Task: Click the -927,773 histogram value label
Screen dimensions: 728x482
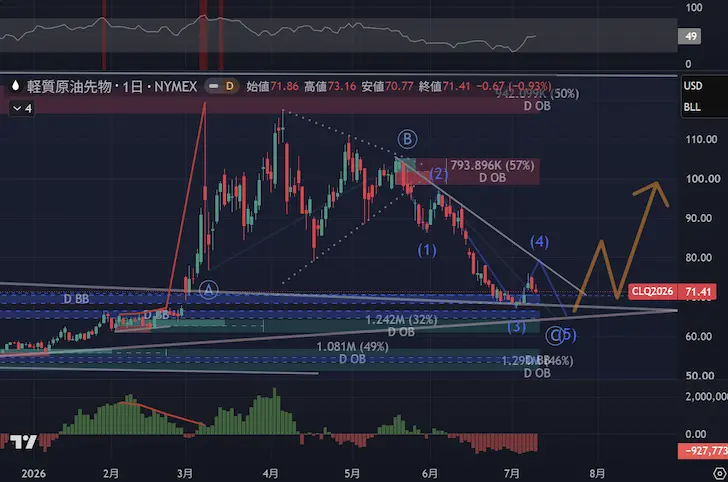Action: (703, 450)
